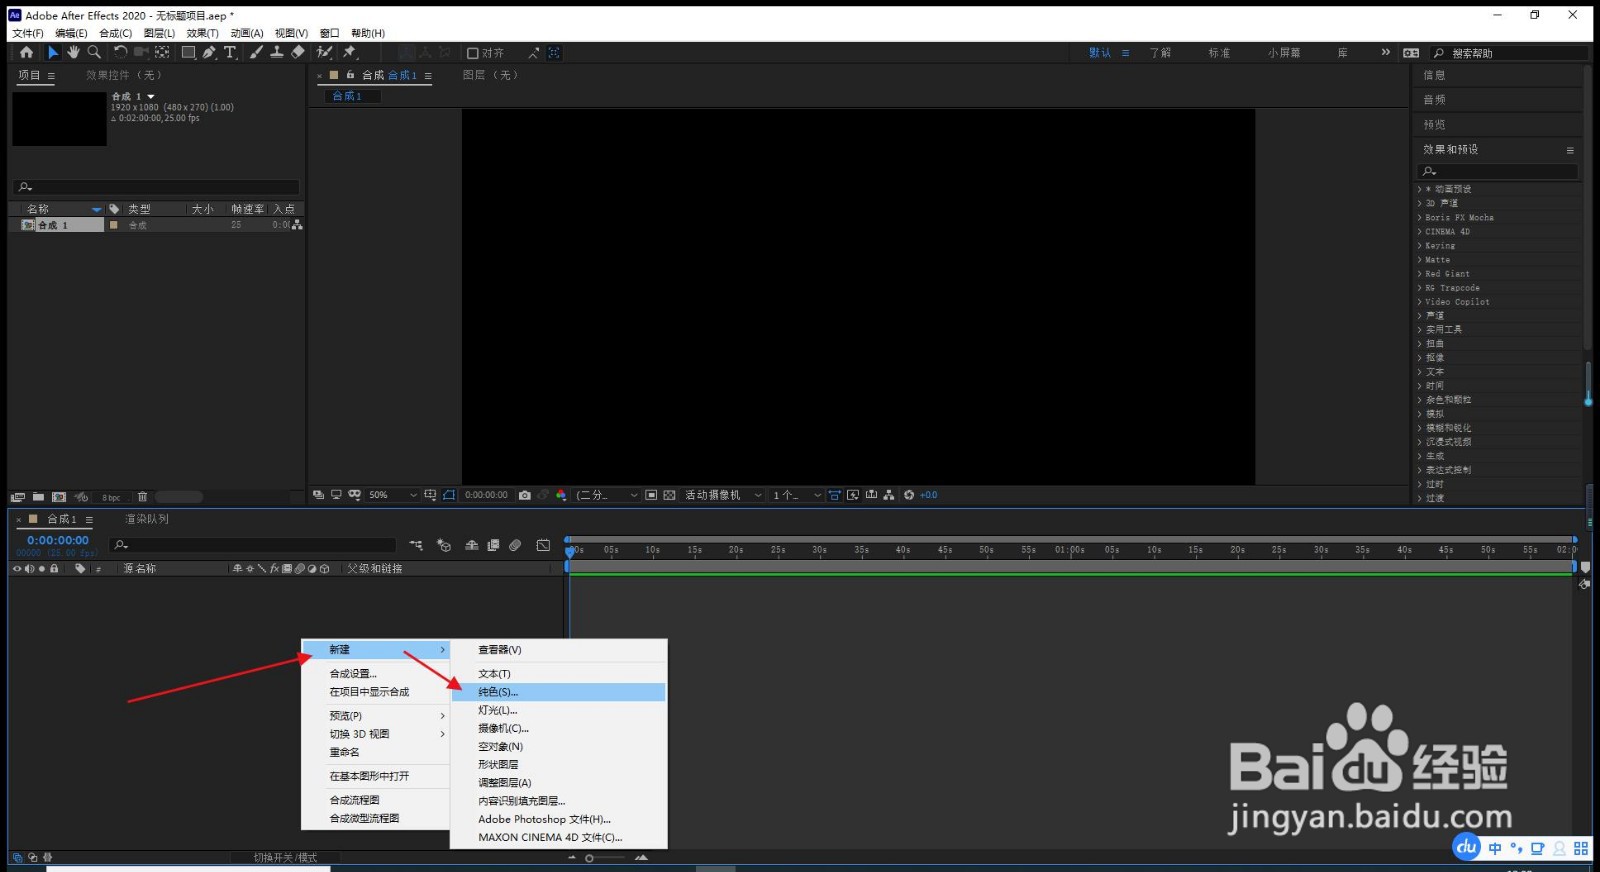Switch to the 了解 workspace
Viewport: 1600px width, 872px height.
click(x=1160, y=53)
